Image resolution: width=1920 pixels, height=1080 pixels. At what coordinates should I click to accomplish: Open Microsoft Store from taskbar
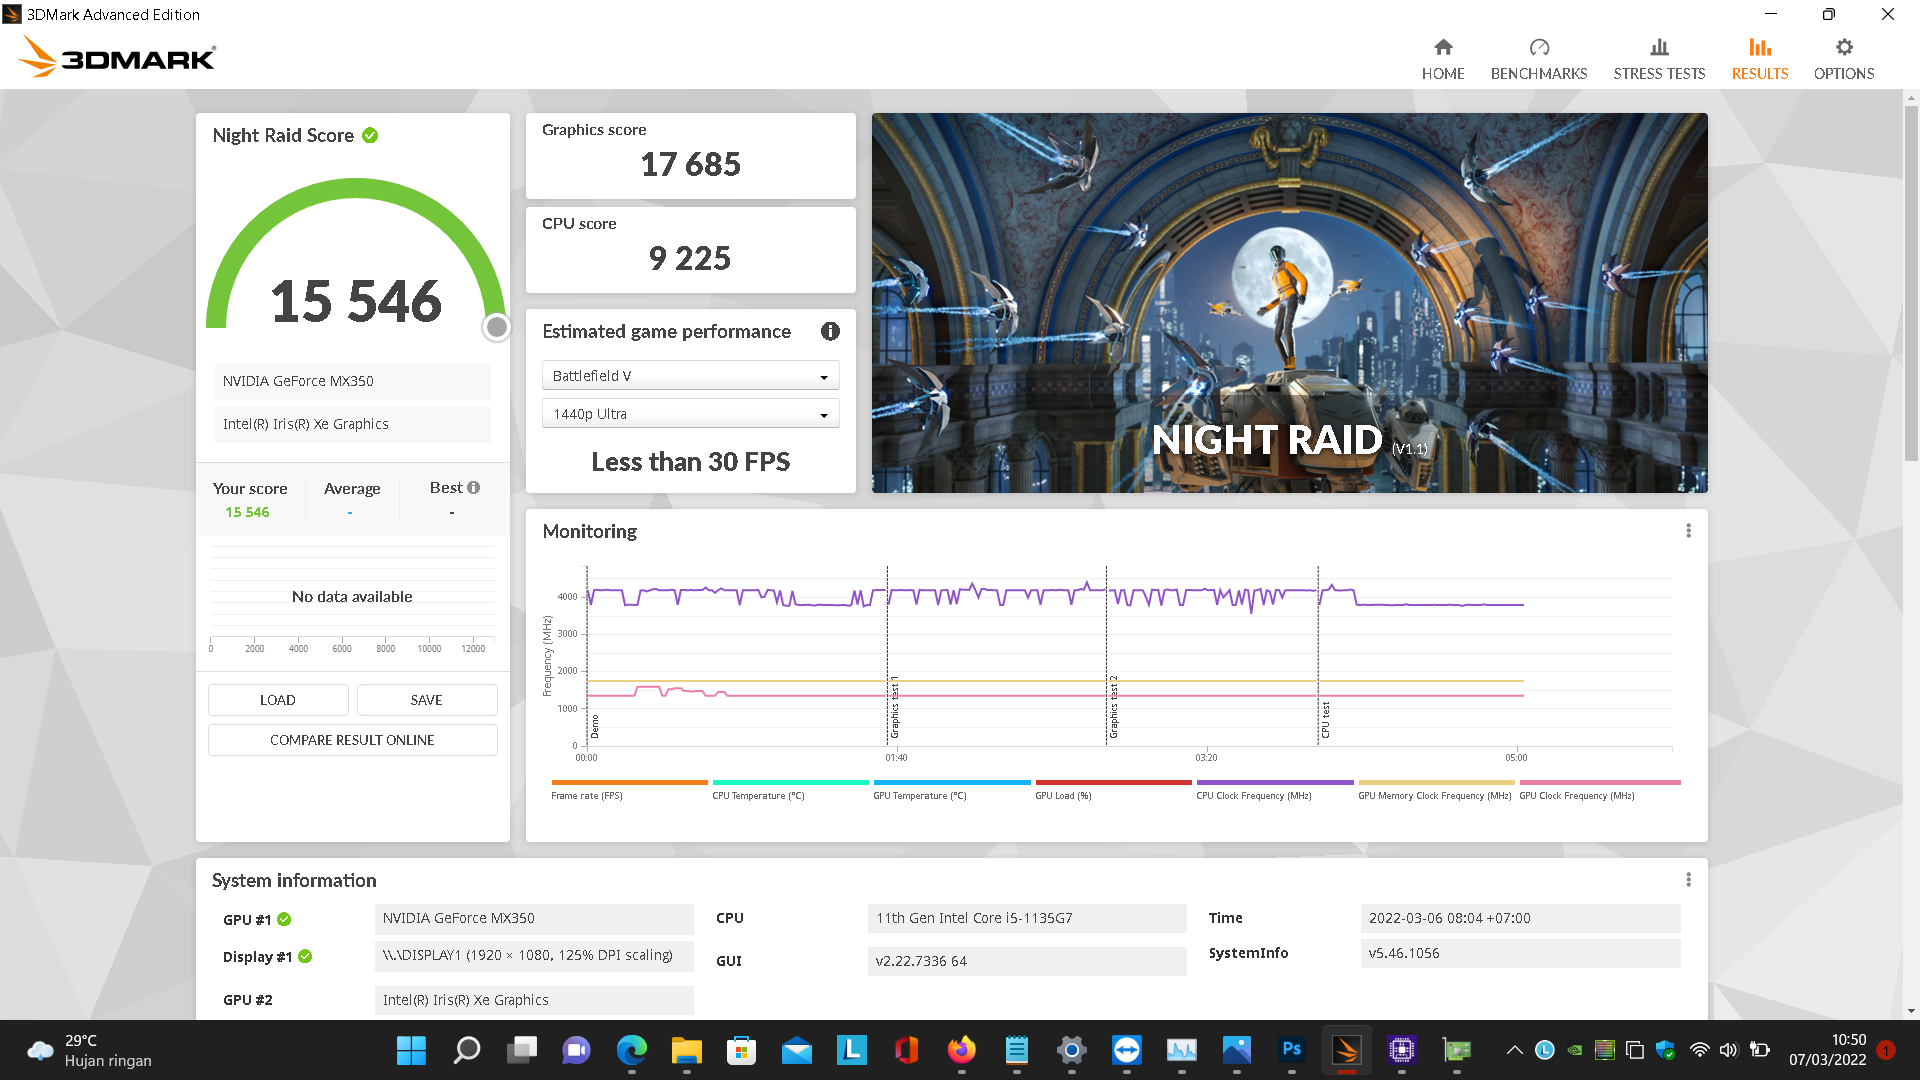point(741,1050)
